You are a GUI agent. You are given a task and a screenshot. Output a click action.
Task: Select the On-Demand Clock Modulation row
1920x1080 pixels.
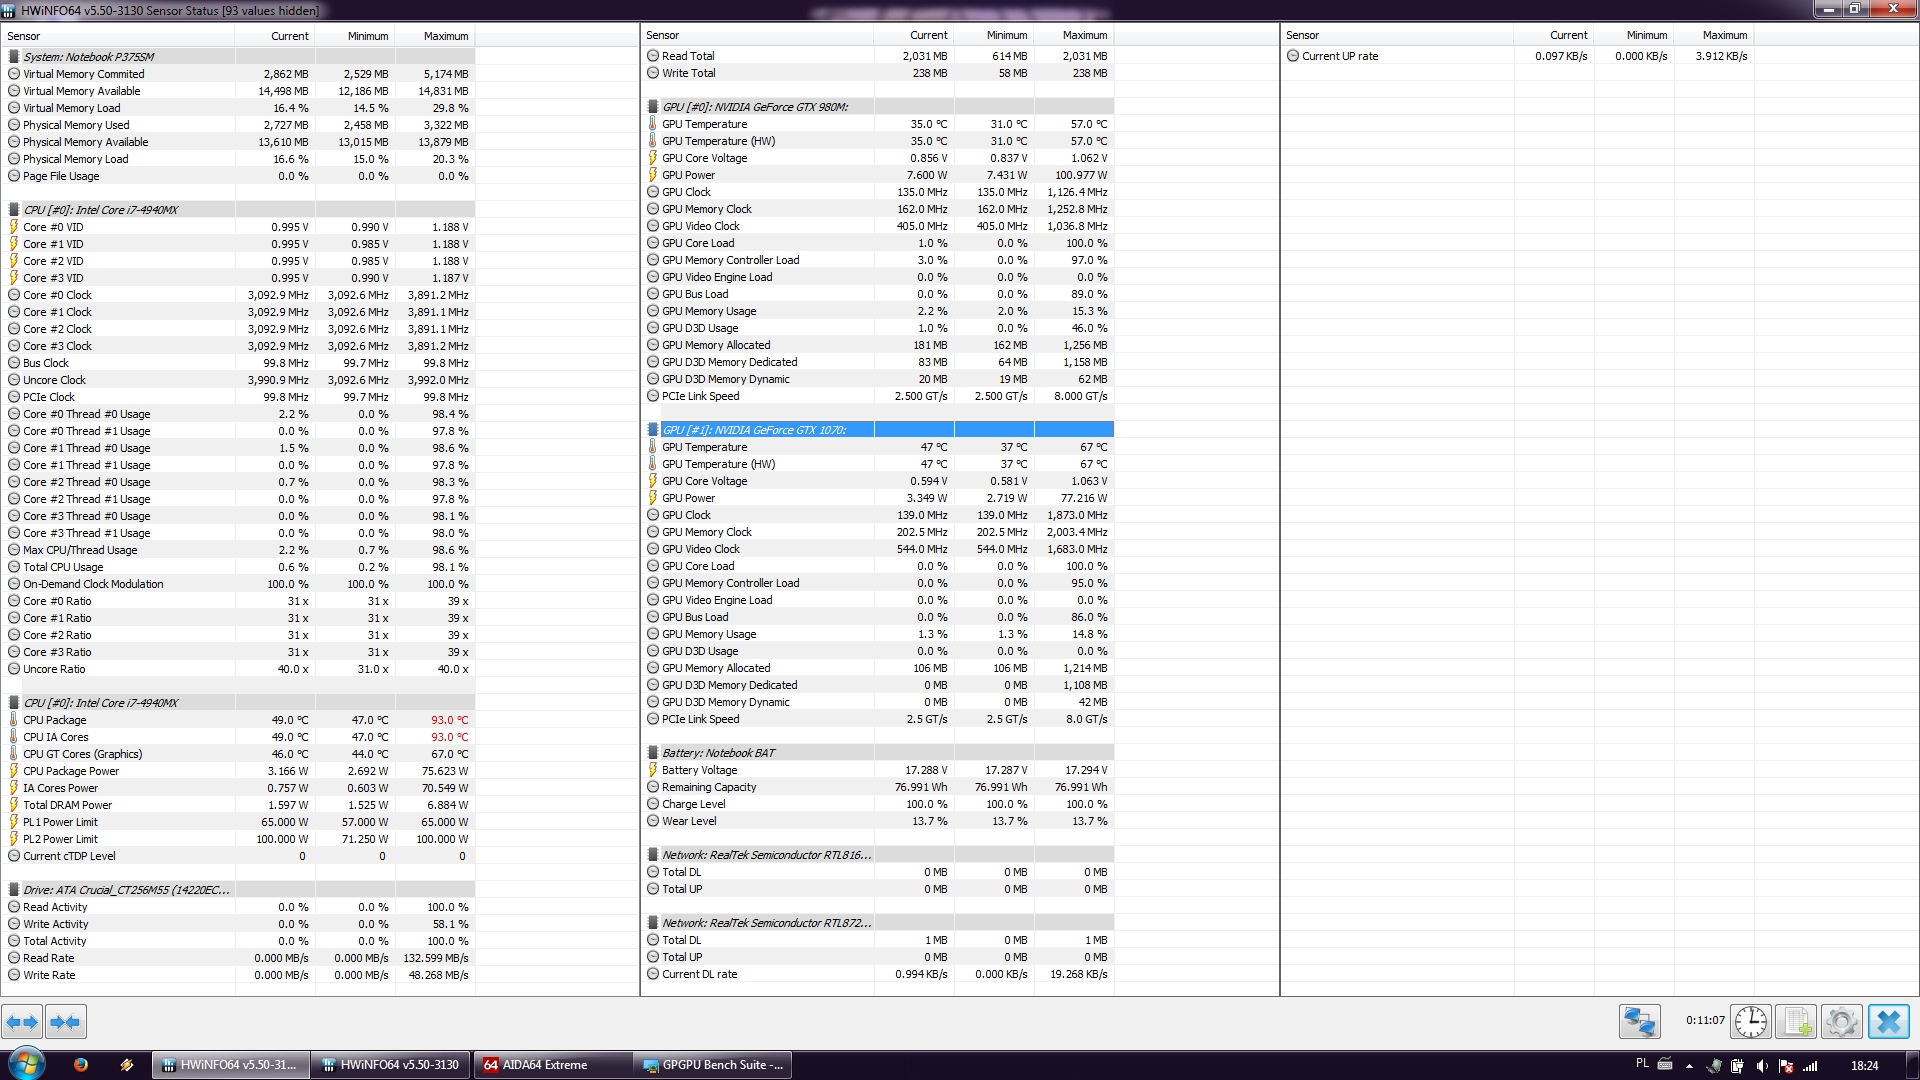(x=238, y=584)
